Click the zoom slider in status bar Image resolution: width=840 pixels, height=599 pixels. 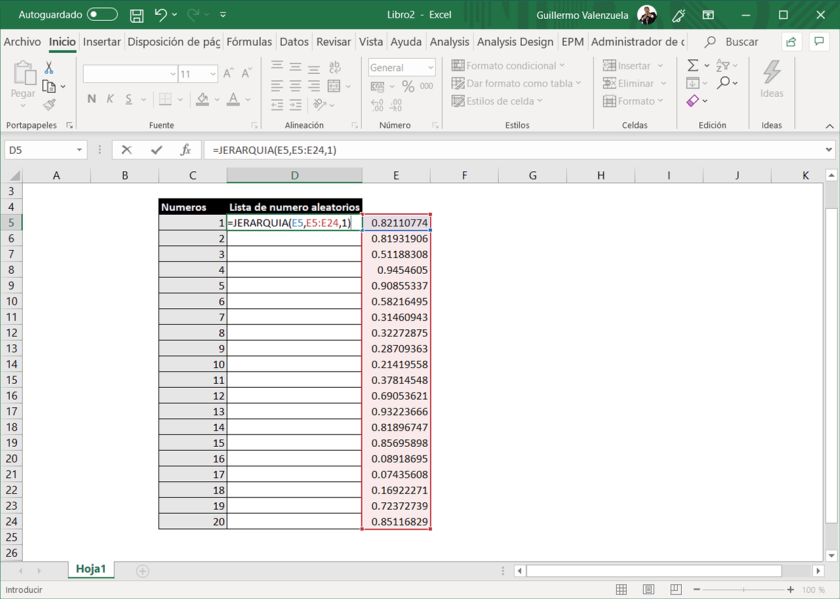pyautogui.click(x=743, y=590)
